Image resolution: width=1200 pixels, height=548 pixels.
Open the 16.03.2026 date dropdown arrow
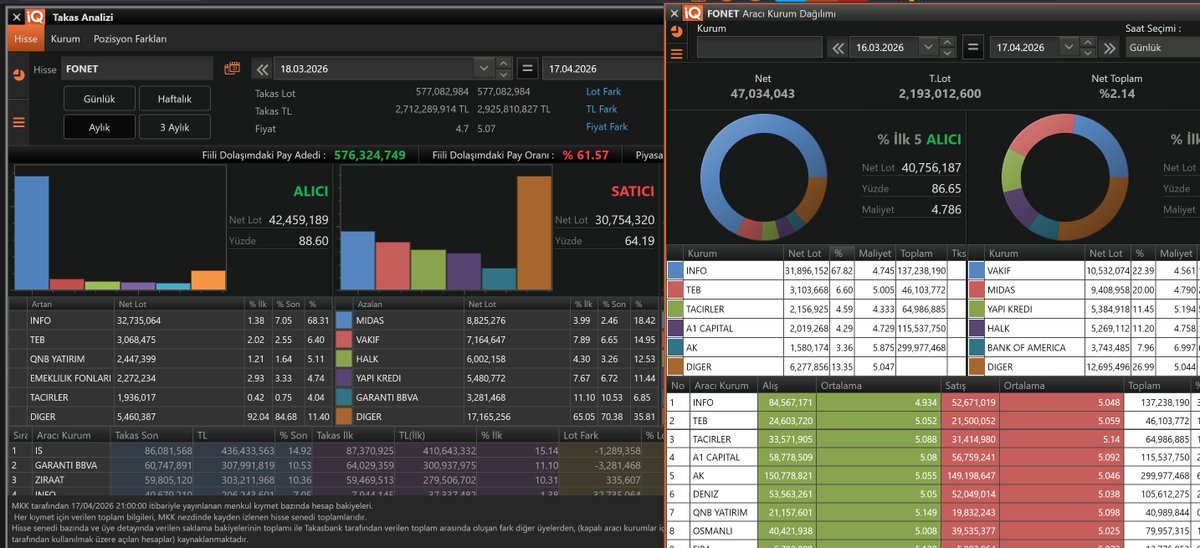(x=928, y=47)
